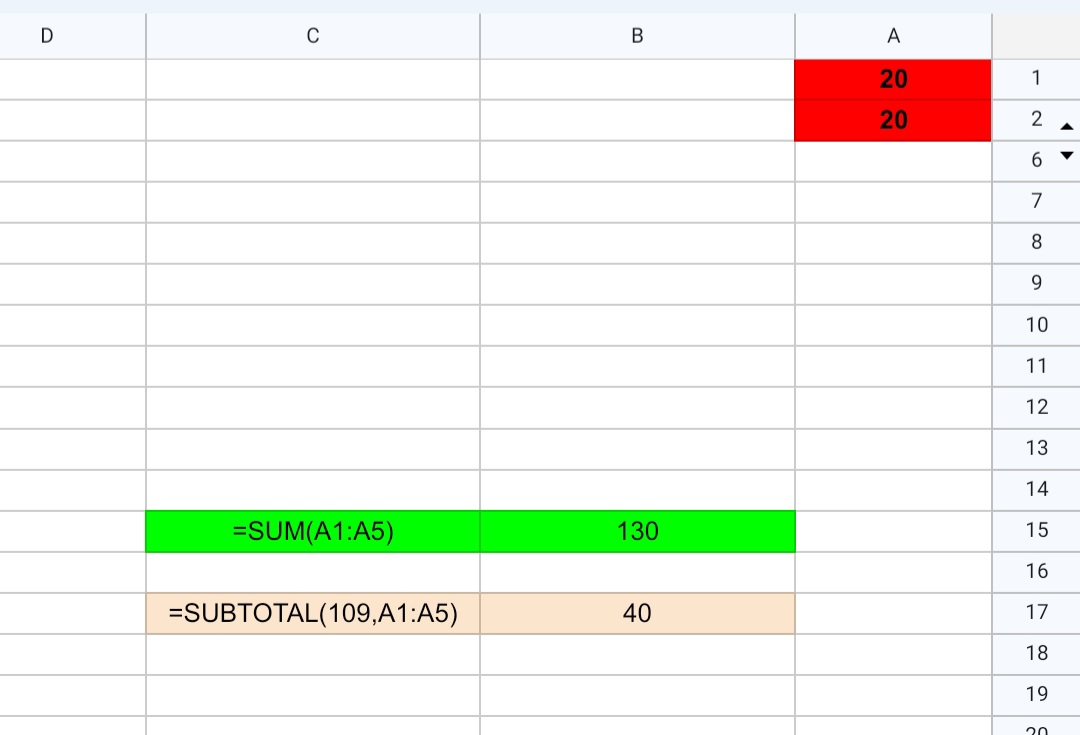Click the empty cell C18 under the SUBTOTAL formula
Image resolution: width=1080 pixels, height=735 pixels.
[313, 653]
